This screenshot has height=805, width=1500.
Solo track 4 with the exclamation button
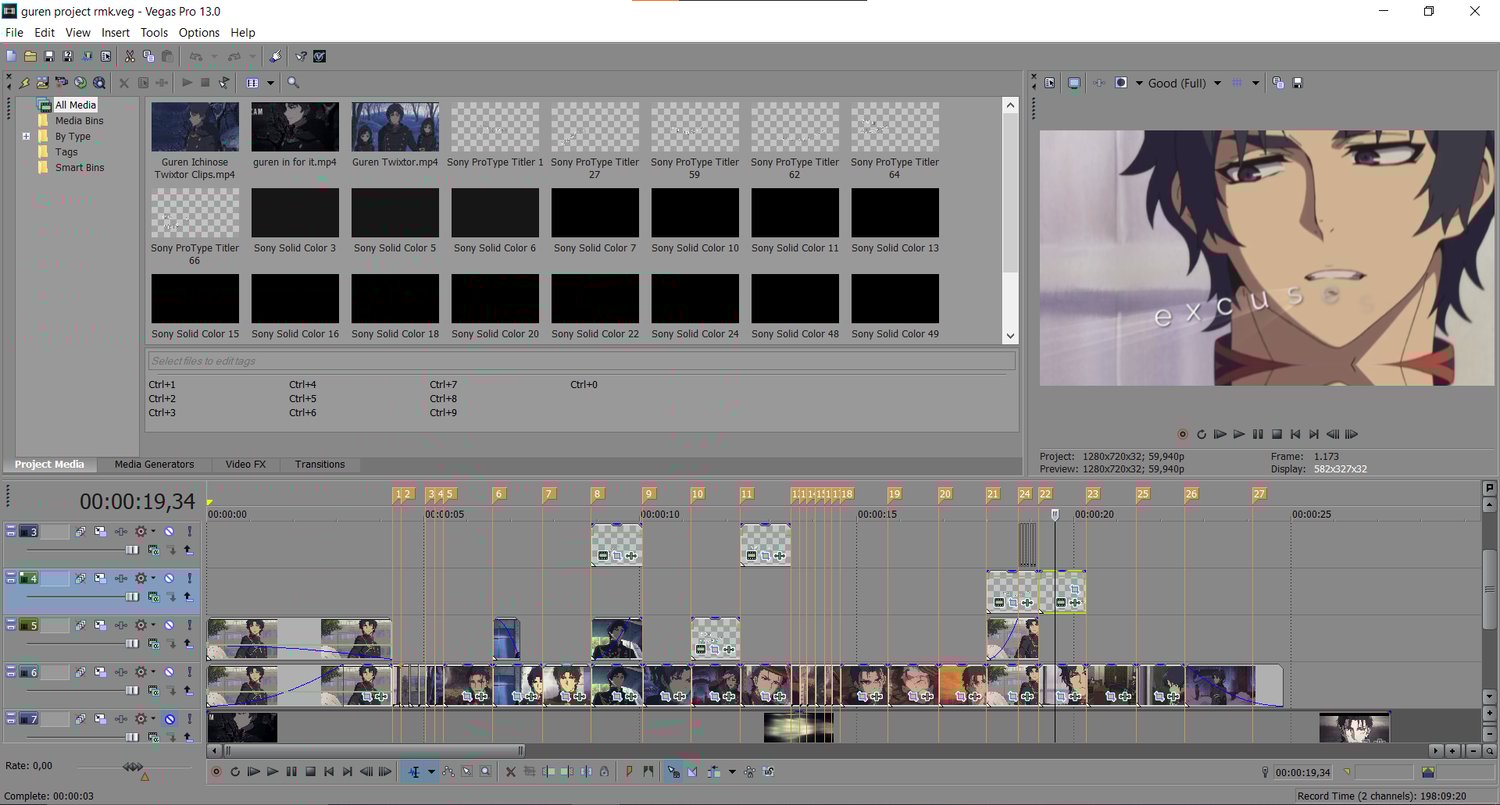189,578
